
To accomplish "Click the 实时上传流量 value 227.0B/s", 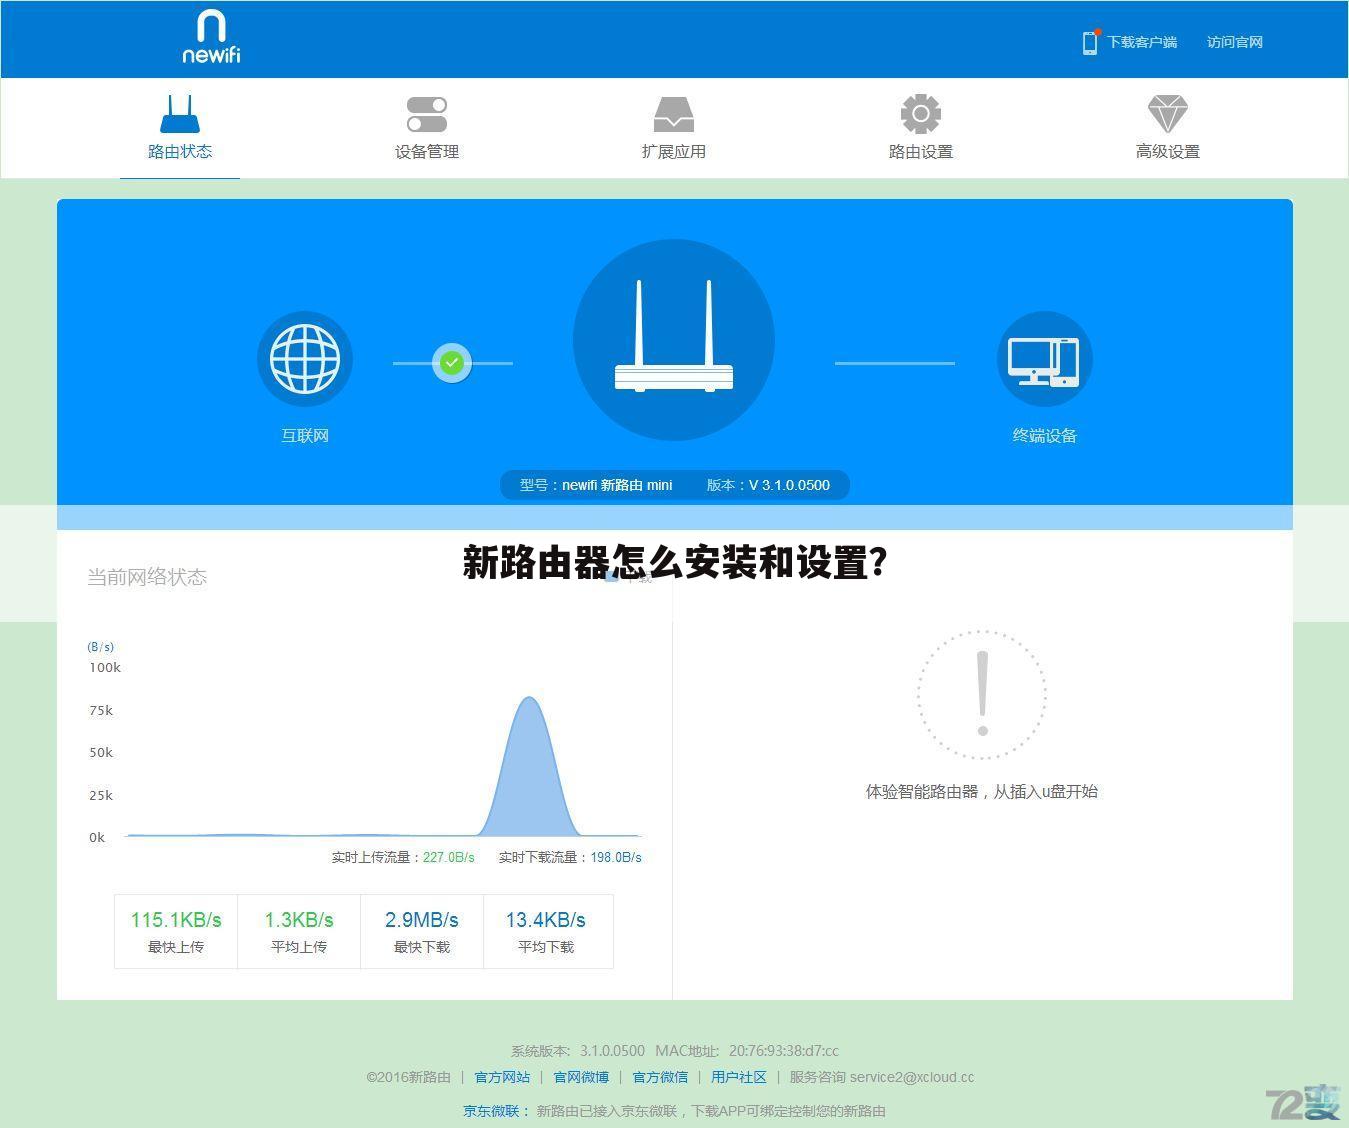I will (449, 857).
